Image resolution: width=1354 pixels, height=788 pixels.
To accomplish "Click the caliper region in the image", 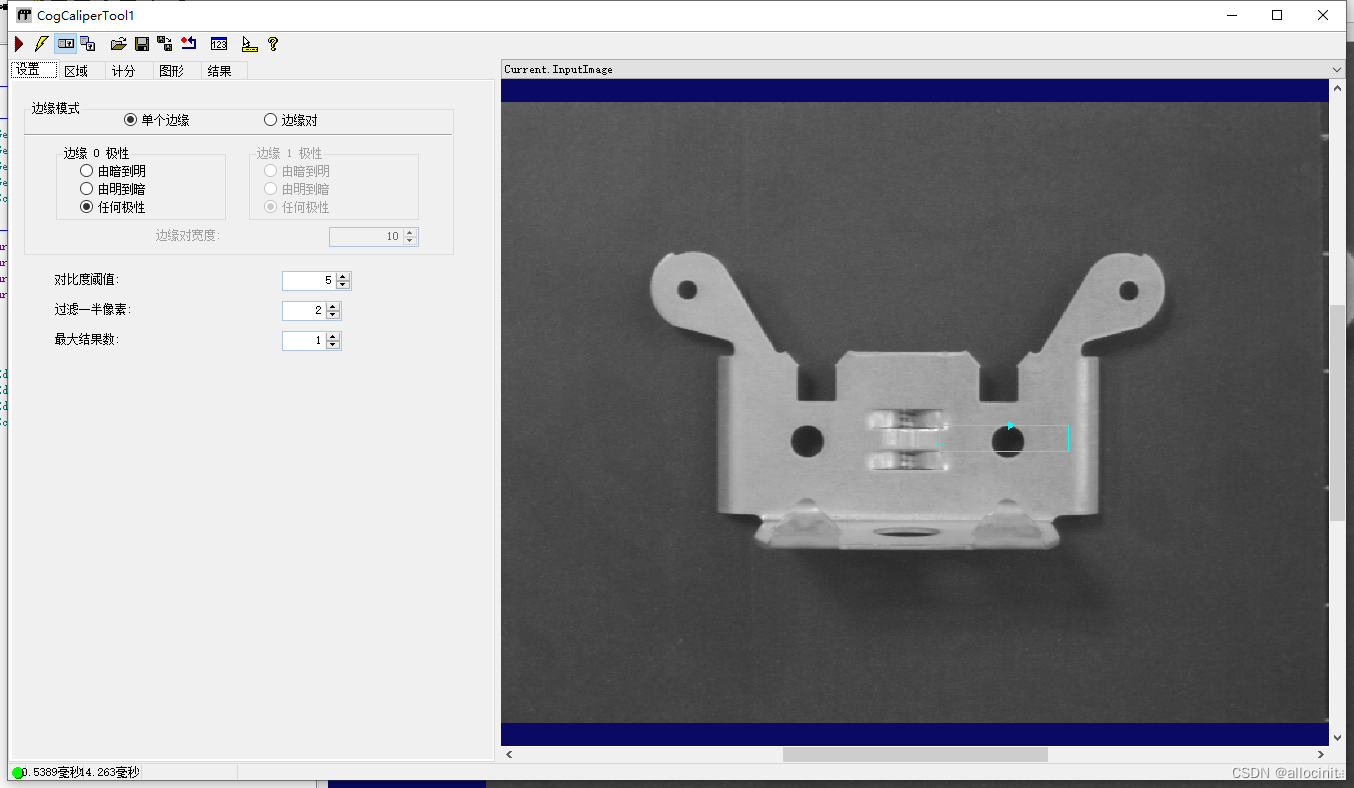I will 1003,438.
